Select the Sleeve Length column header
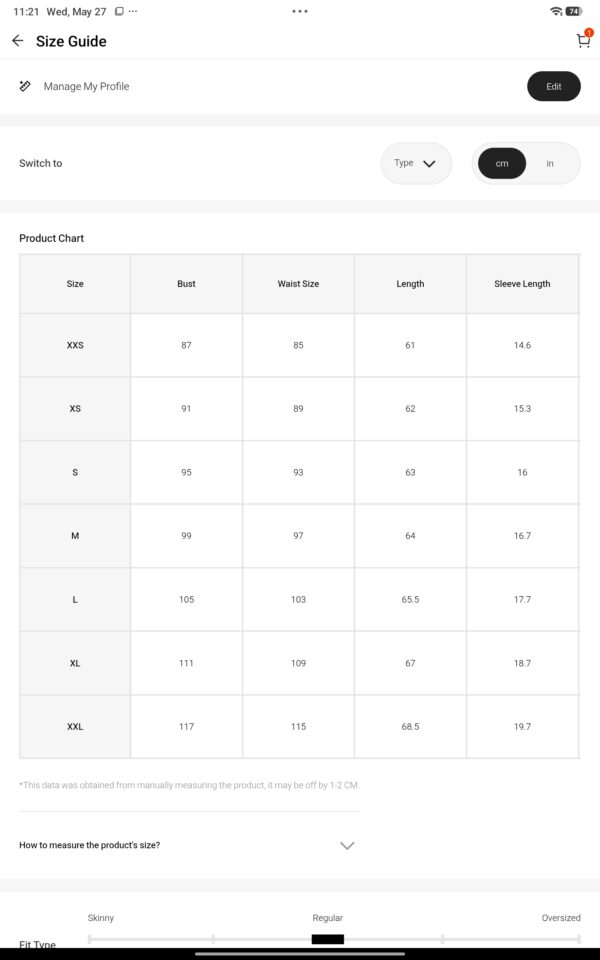Image resolution: width=600 pixels, height=960 pixels. click(x=522, y=283)
